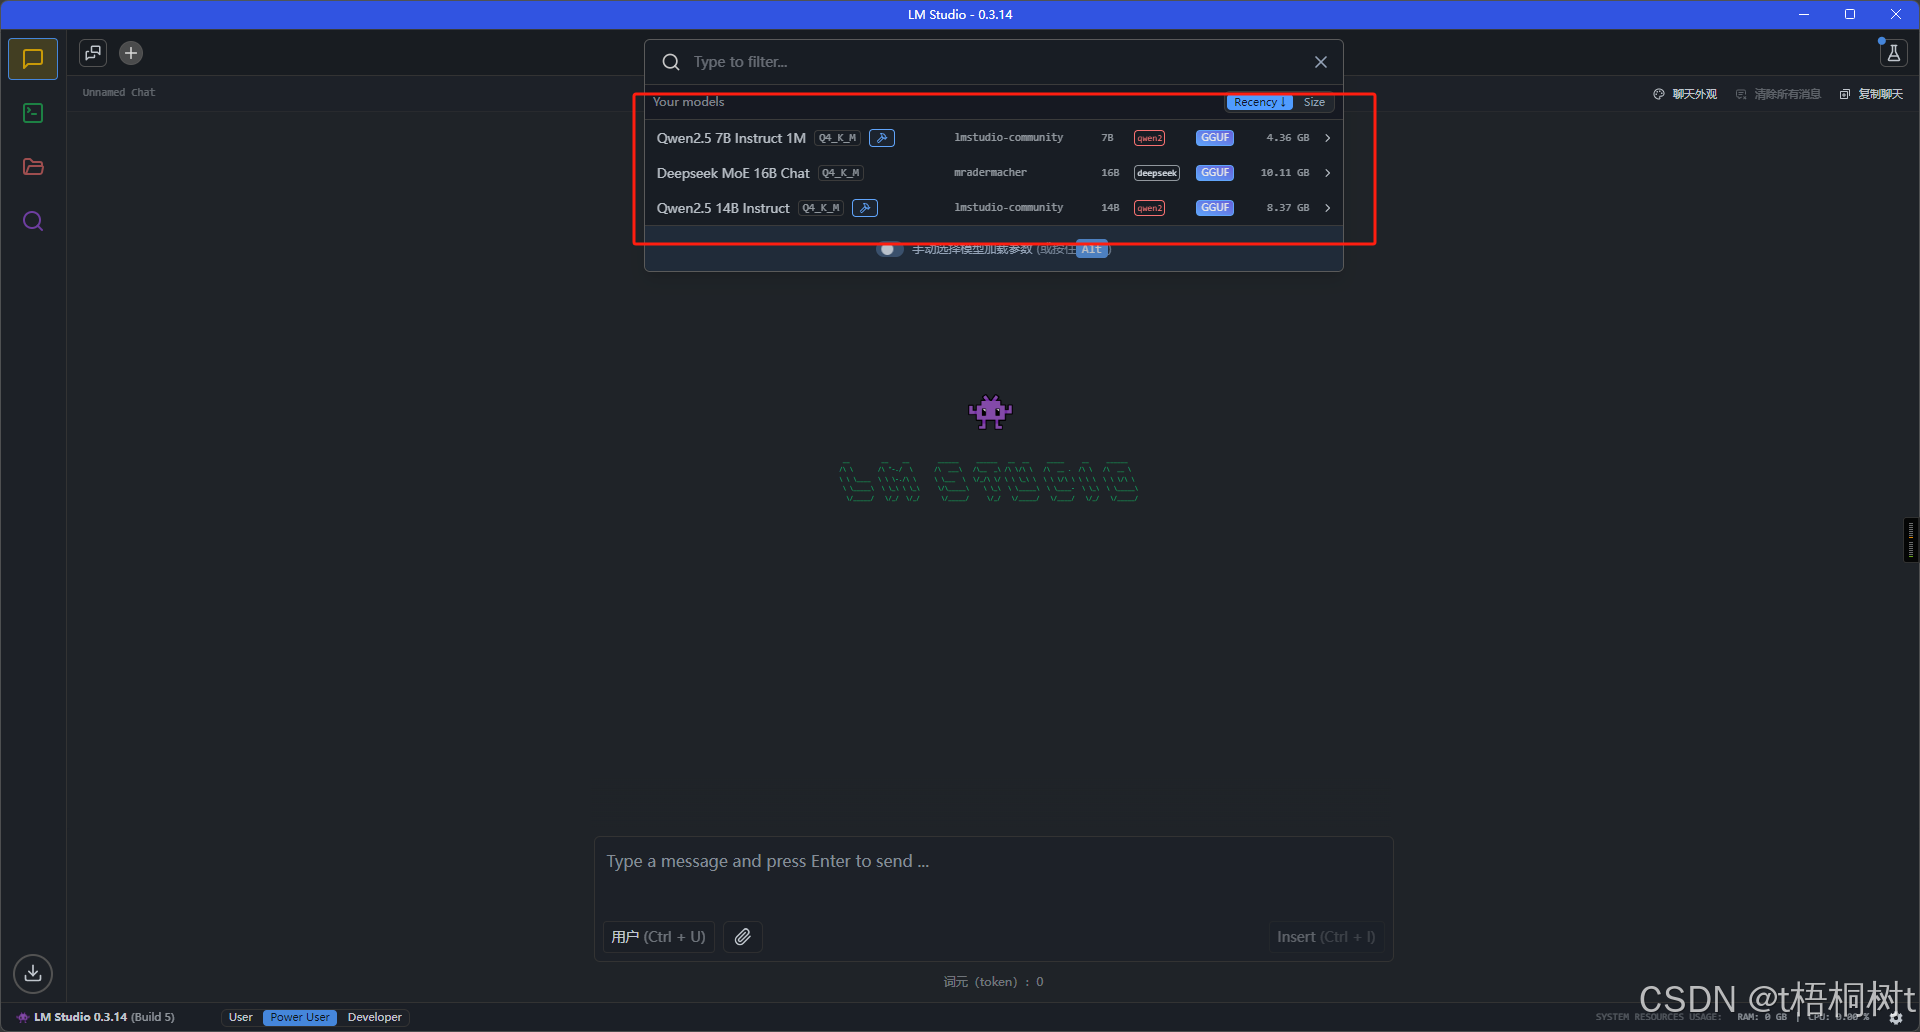Open the Downloads panel icon
Viewport: 1920px width, 1032px height.
pyautogui.click(x=33, y=973)
